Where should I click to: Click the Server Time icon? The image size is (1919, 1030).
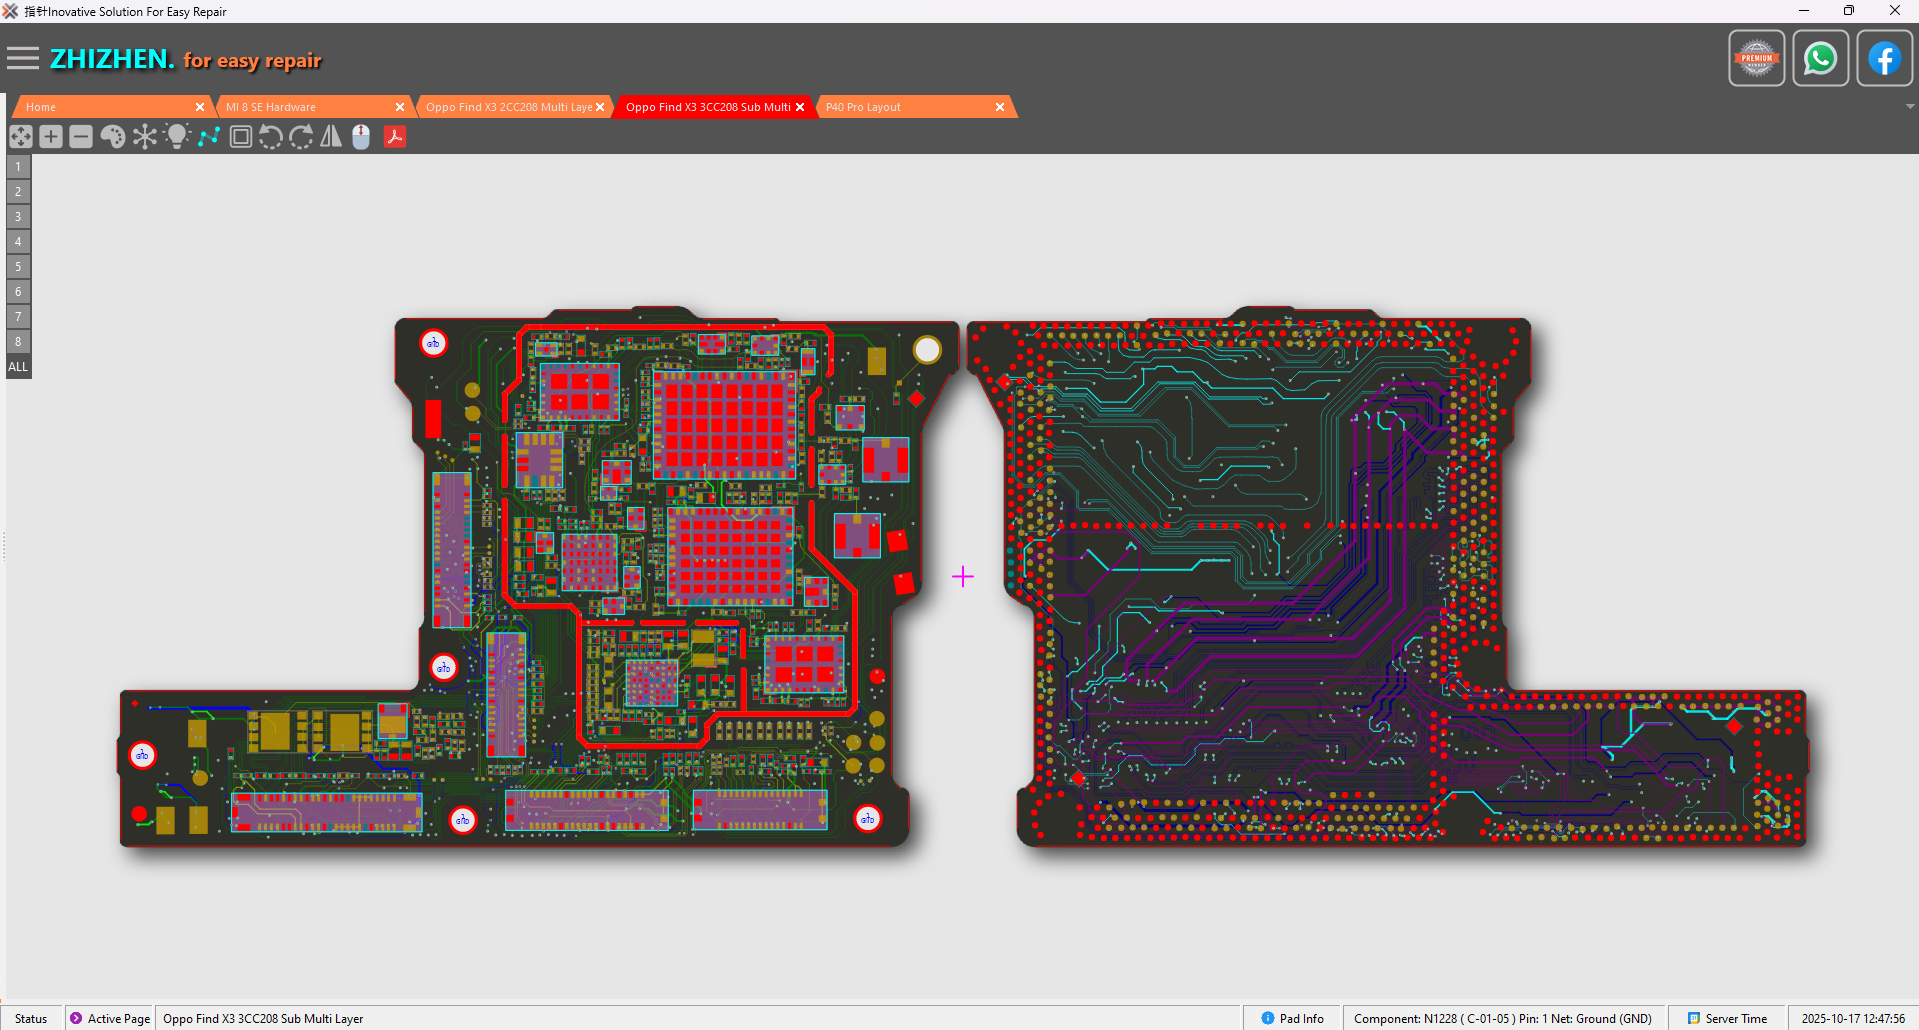tap(1694, 1018)
